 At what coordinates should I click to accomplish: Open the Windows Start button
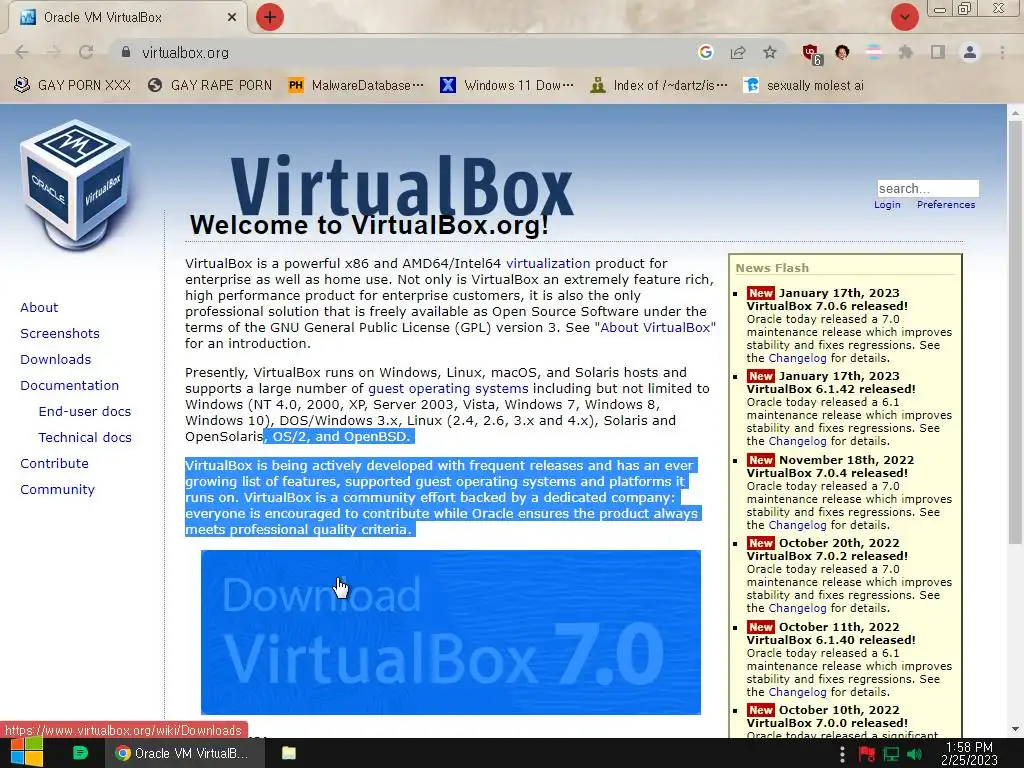(27, 753)
